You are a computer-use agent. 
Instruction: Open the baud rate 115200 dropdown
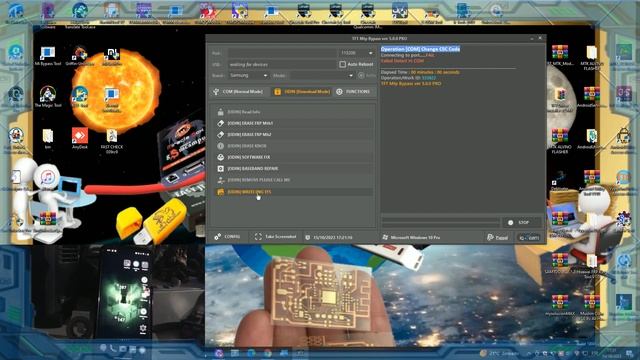(x=356, y=53)
